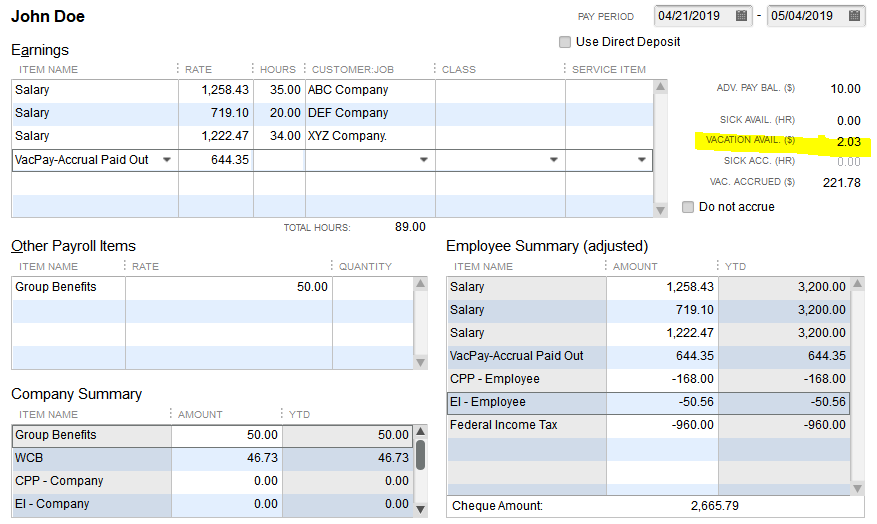Click the 644.35 rate field
This screenshot has height=524, width=877.
(216, 160)
